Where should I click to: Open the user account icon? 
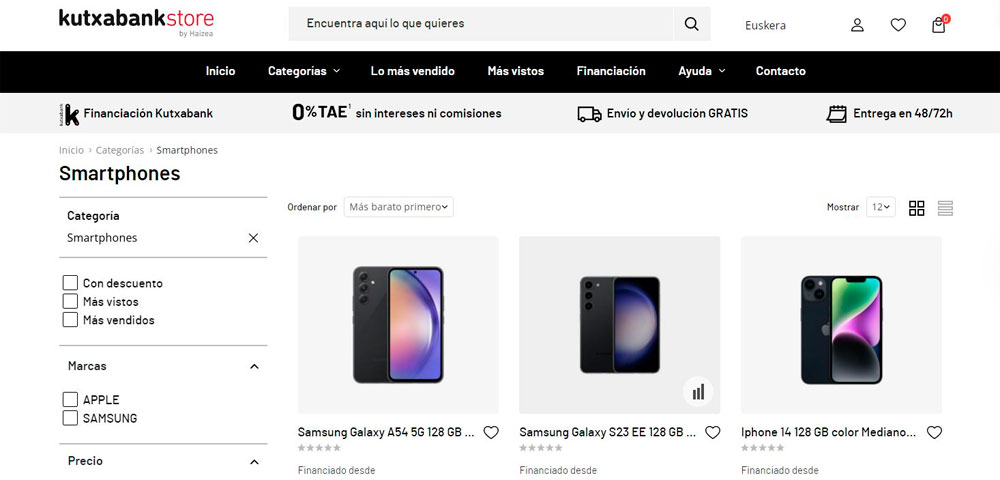click(x=857, y=25)
